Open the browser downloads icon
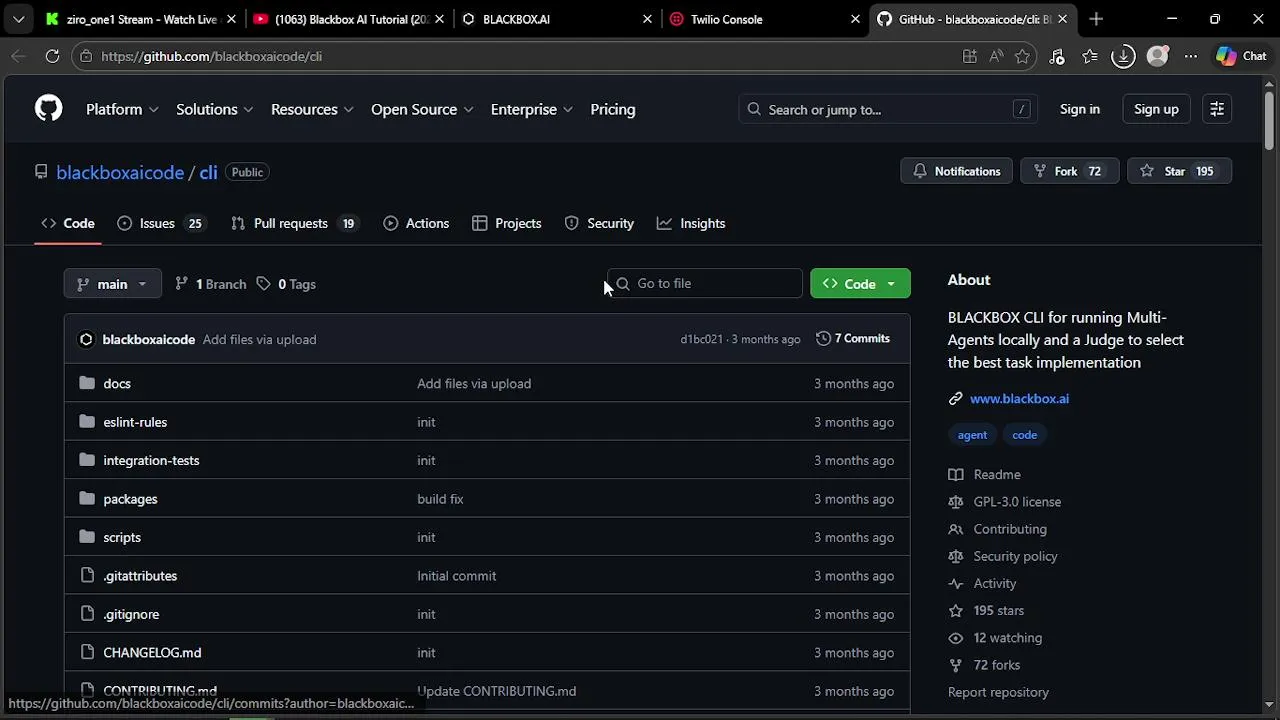 [1123, 57]
